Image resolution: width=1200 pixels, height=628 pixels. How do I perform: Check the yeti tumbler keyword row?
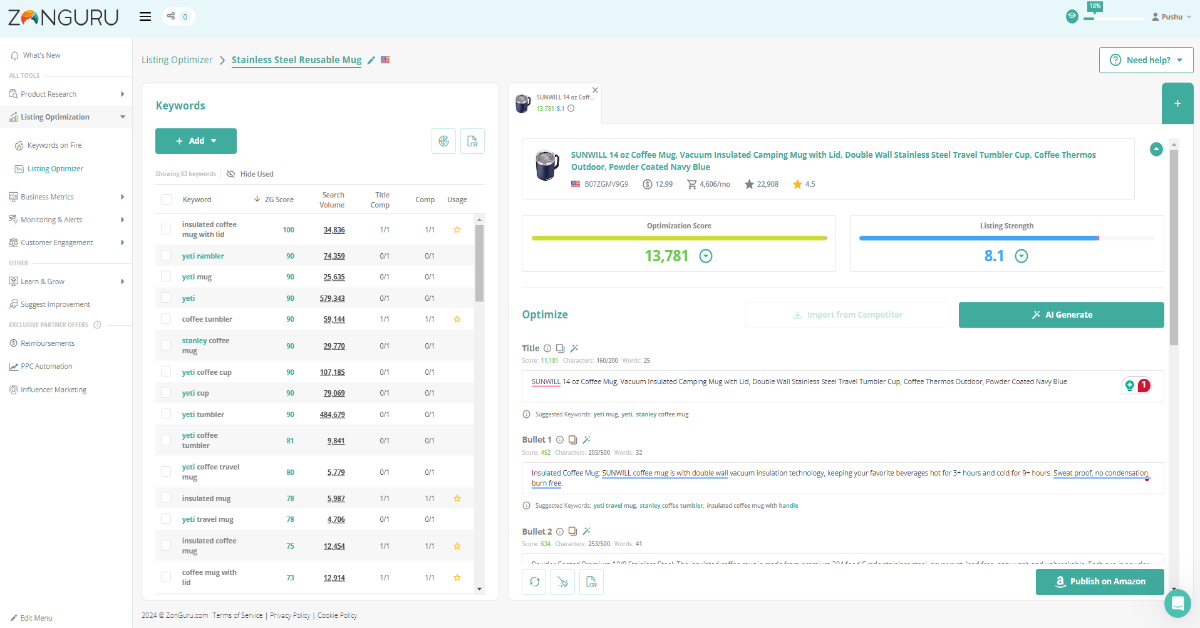pyautogui.click(x=166, y=414)
